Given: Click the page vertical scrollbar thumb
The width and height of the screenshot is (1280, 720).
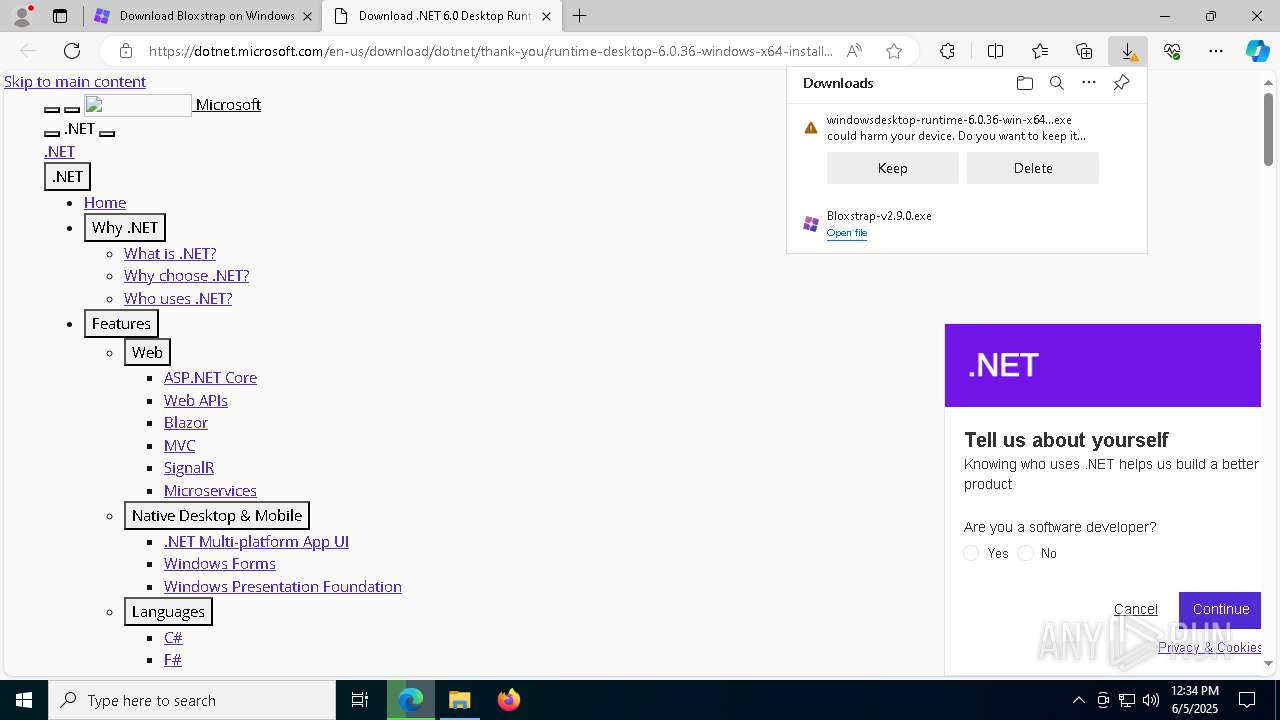Looking at the screenshot, I should (1269, 129).
